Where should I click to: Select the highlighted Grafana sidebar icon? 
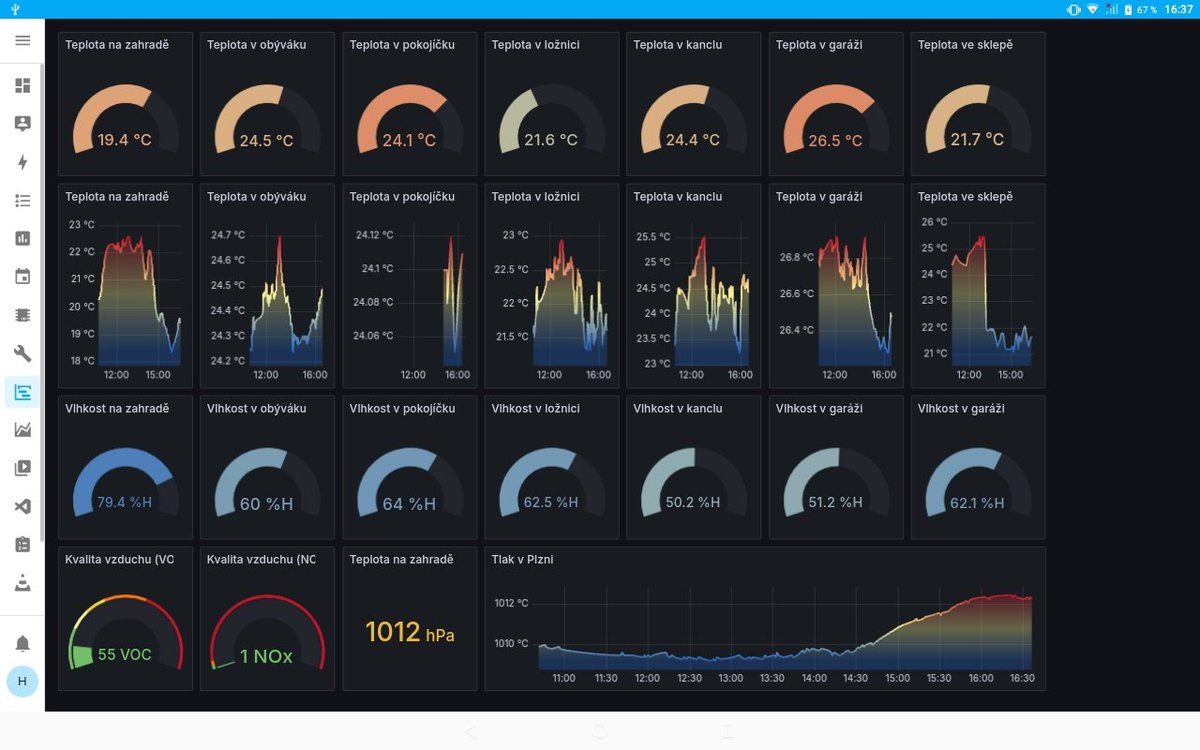pyautogui.click(x=22, y=392)
